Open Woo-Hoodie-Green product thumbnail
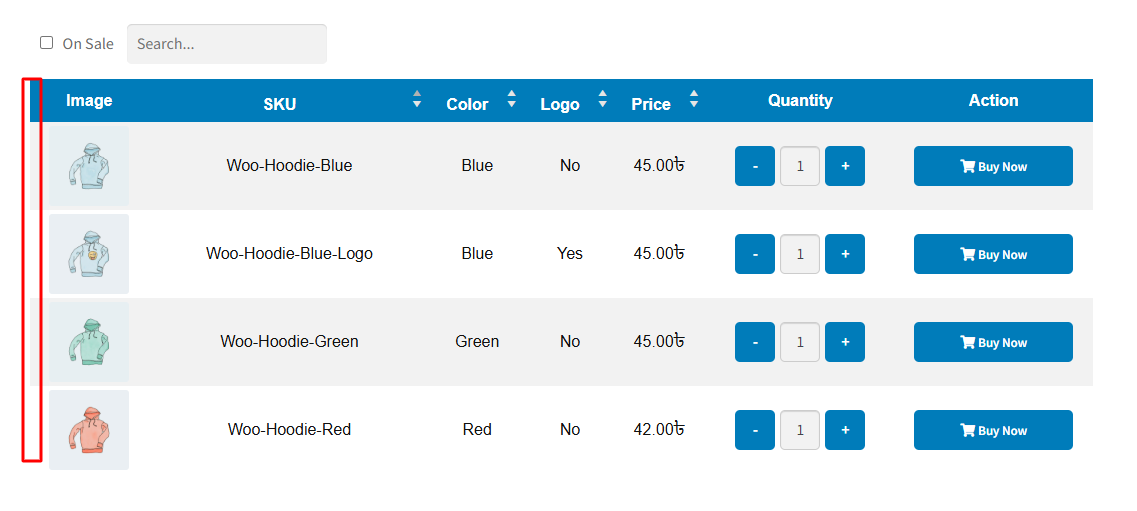 point(89,342)
